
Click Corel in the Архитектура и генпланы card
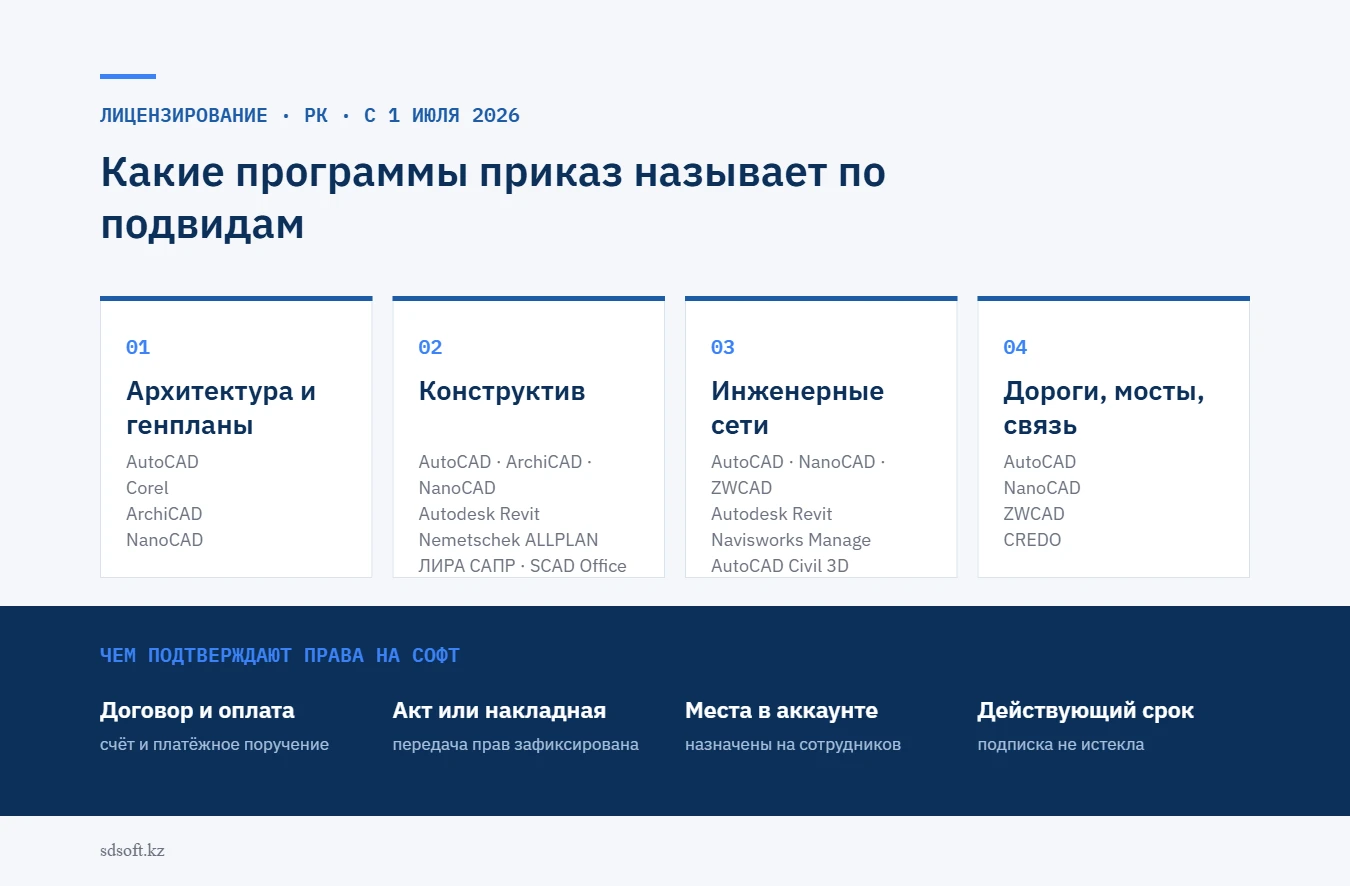[x=147, y=488]
